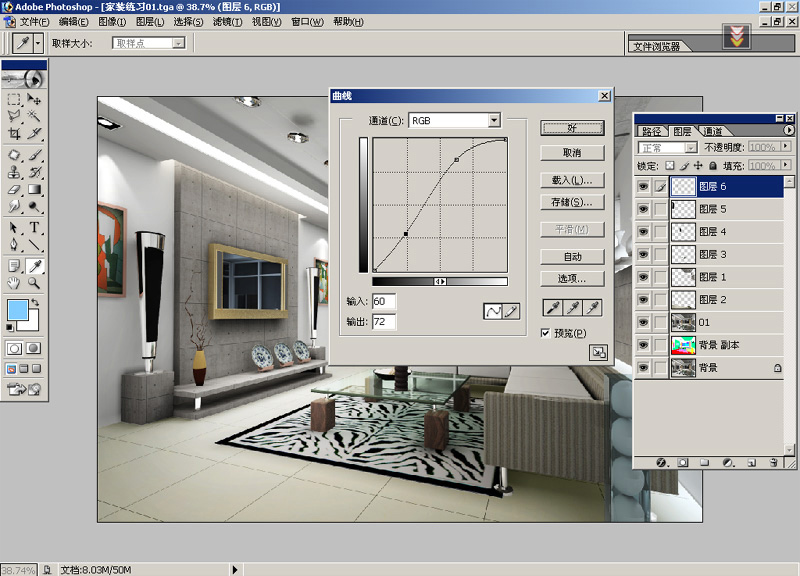The width and height of the screenshot is (800, 576).
Task: Pick the black point eyedropper in Curves
Action: point(551,307)
